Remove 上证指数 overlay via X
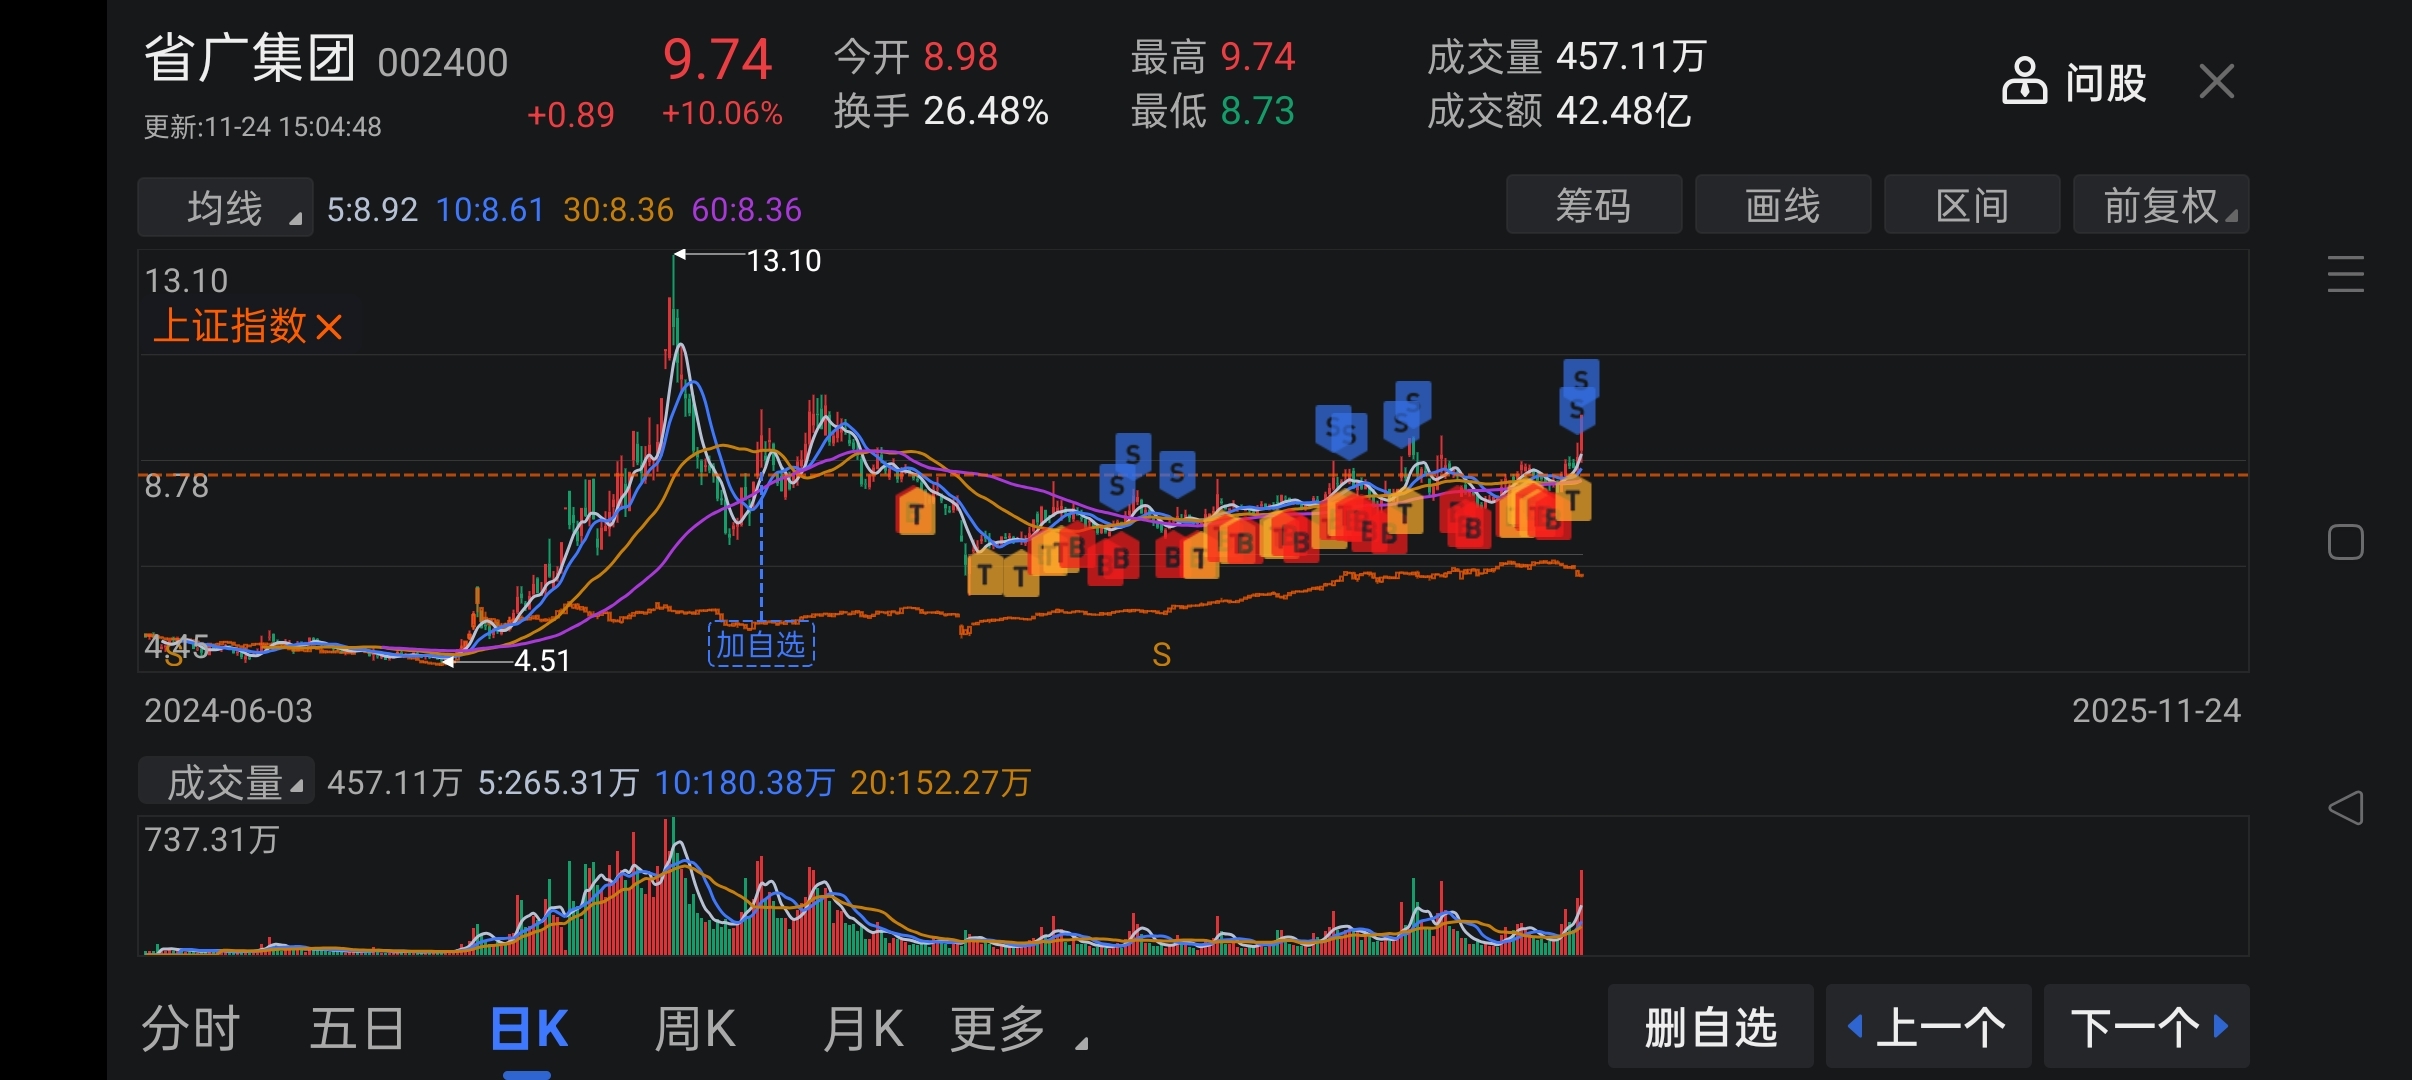 (x=329, y=327)
